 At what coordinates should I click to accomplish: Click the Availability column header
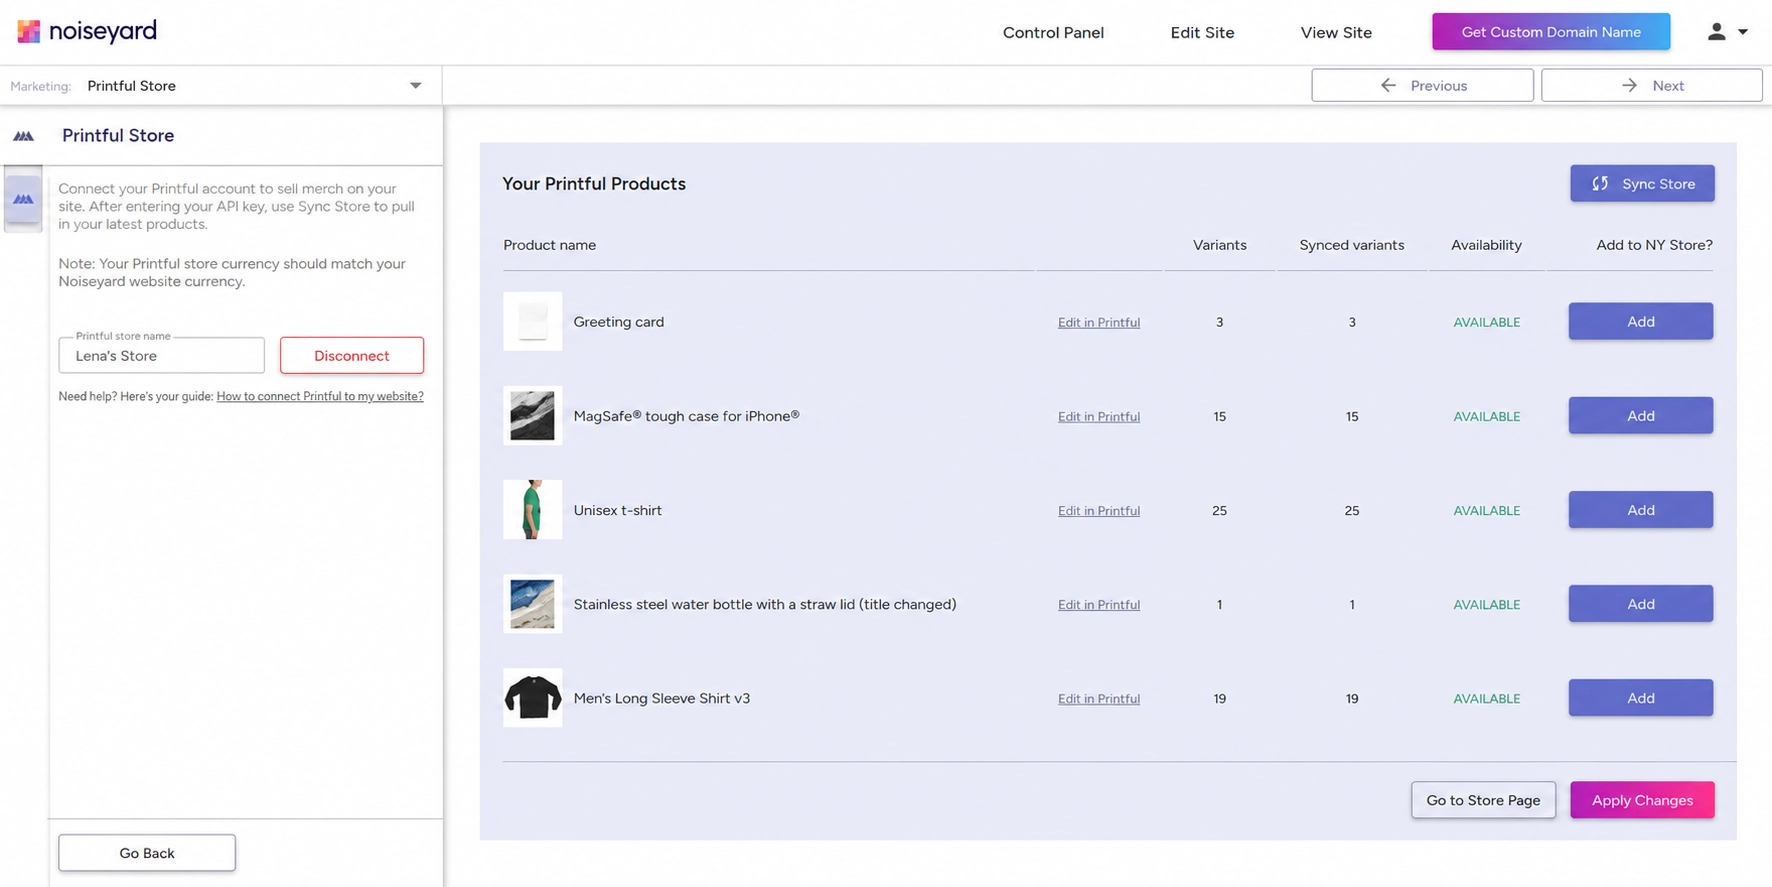pyautogui.click(x=1486, y=245)
